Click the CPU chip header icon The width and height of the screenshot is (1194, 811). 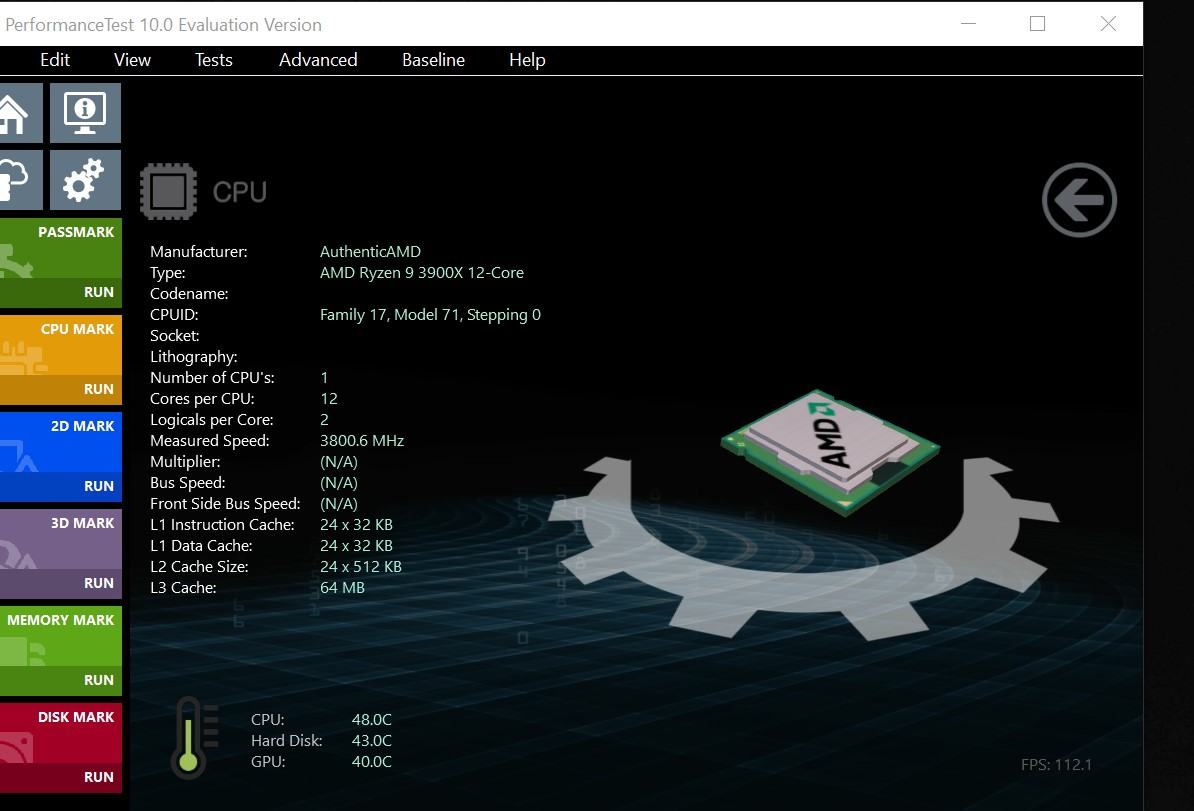tap(168, 191)
